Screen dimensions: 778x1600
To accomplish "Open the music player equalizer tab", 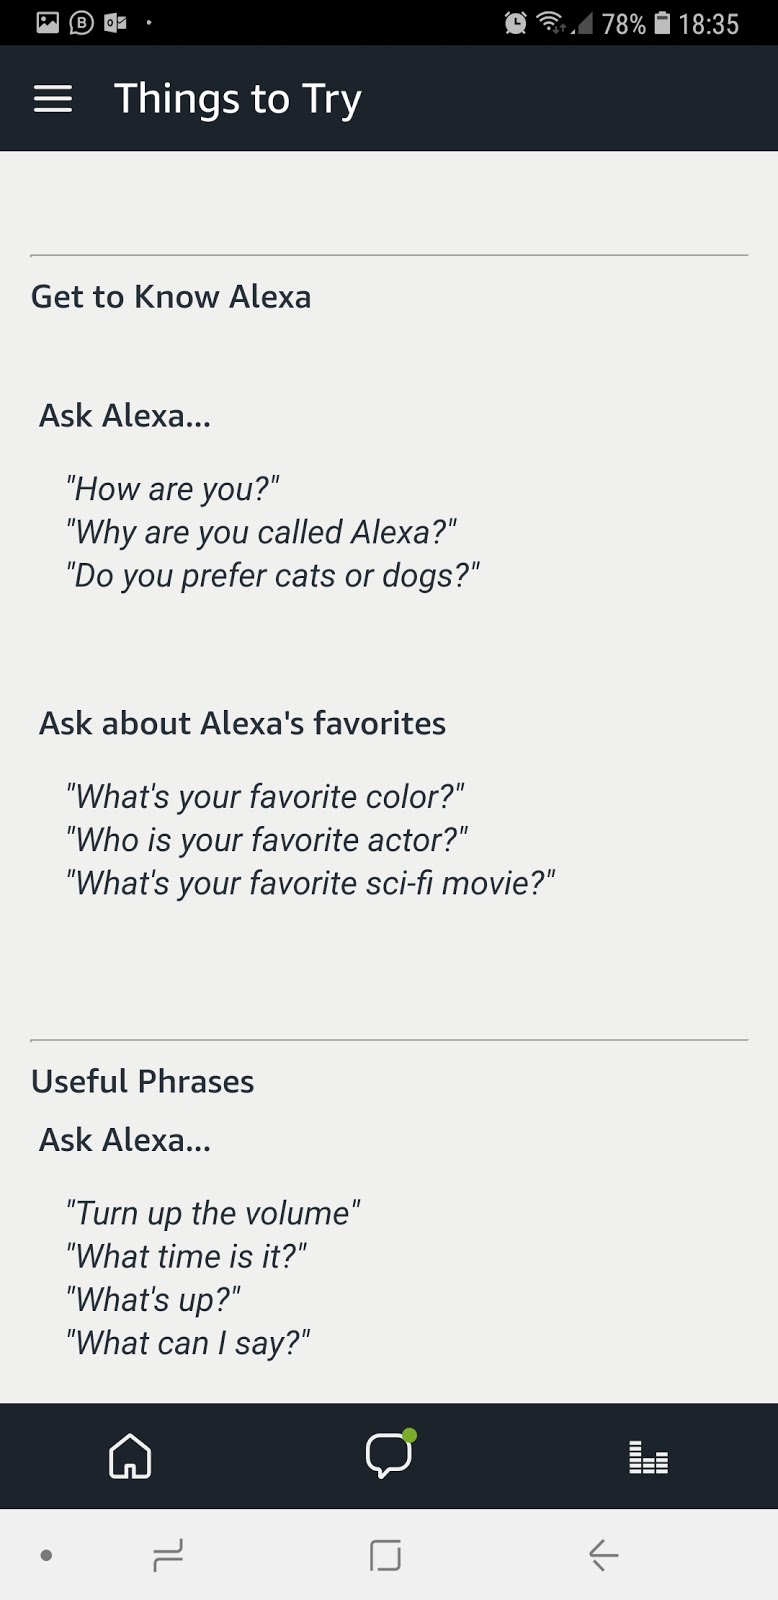I will point(648,1457).
